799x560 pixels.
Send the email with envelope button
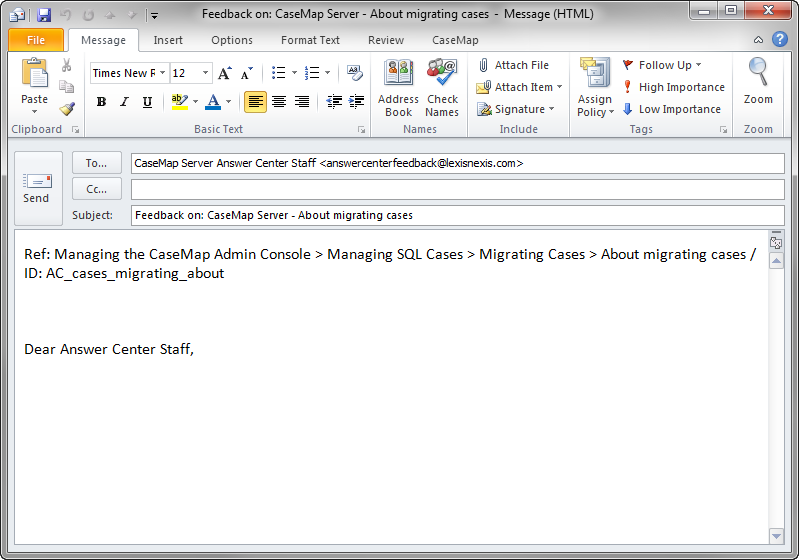37,188
